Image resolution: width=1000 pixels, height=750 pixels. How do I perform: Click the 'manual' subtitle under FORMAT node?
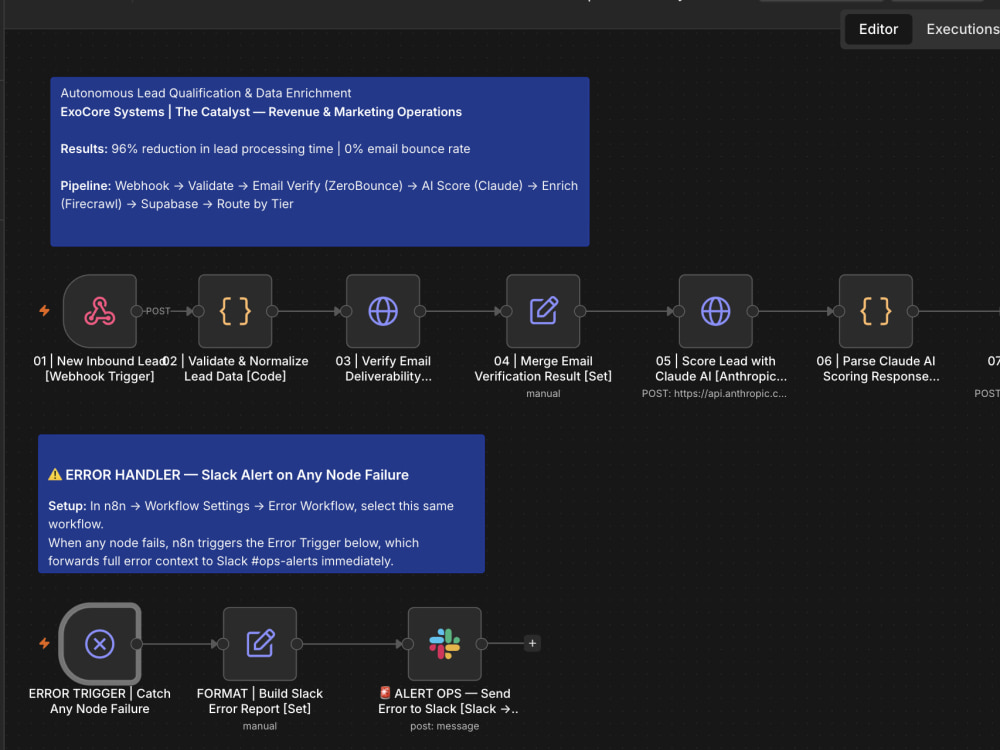coord(260,726)
